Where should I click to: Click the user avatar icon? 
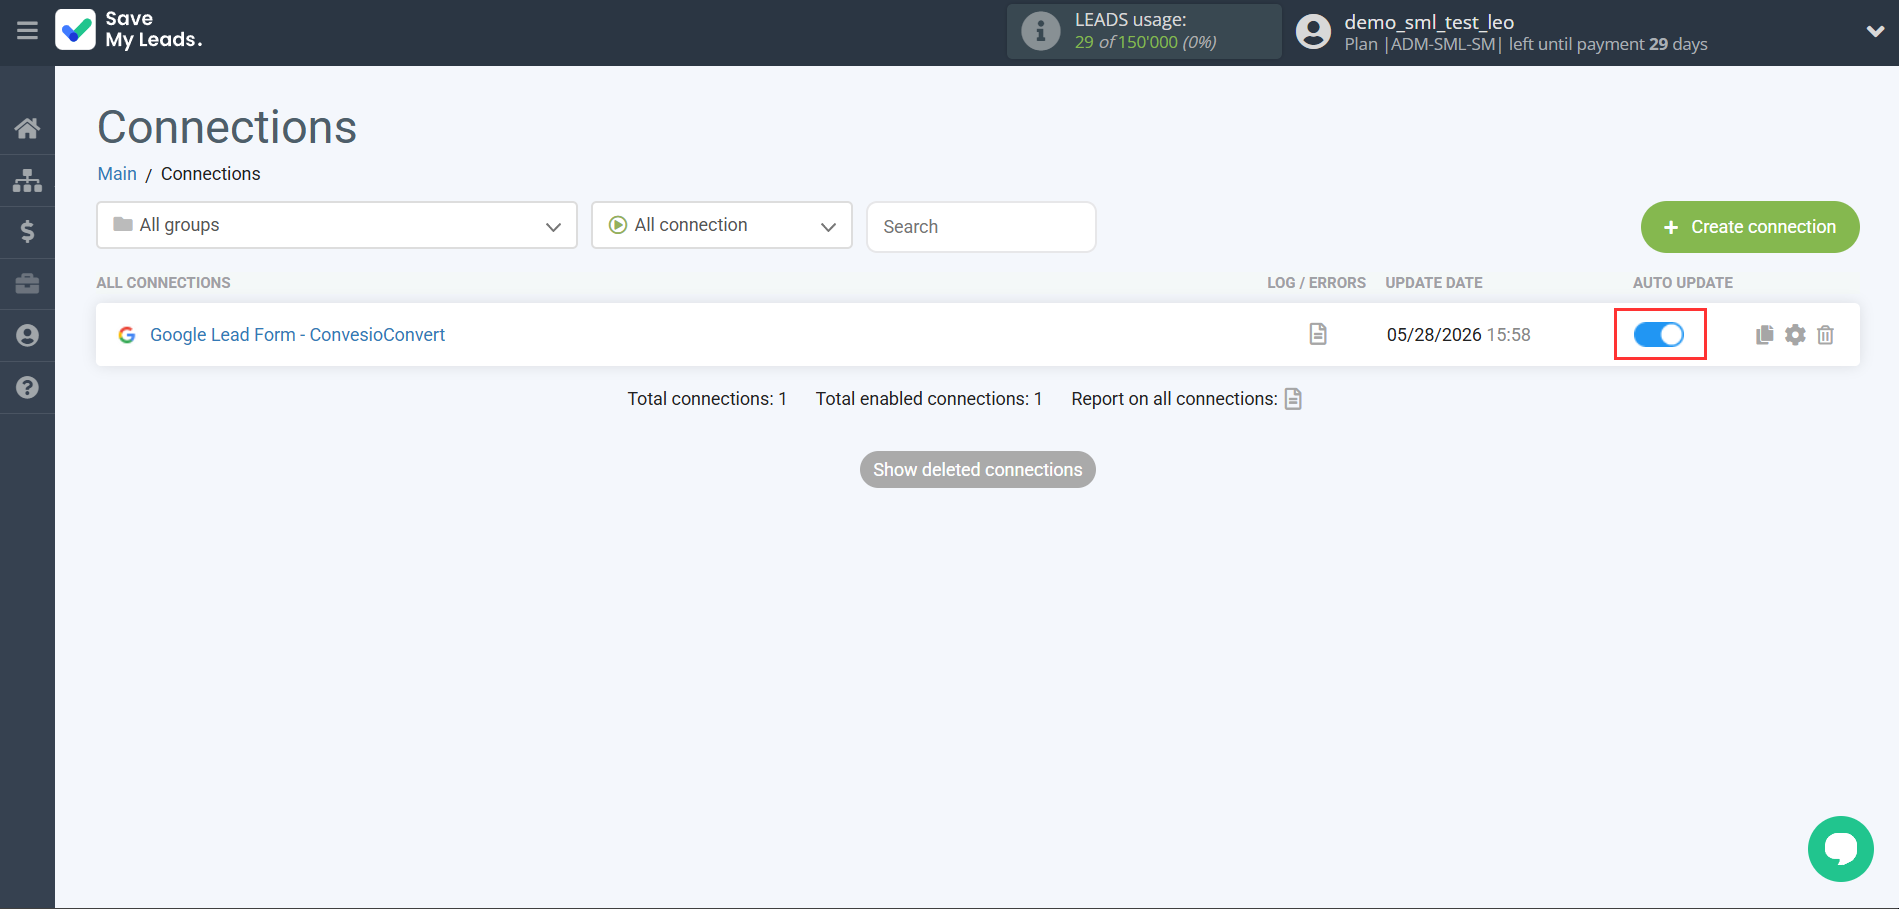(1313, 32)
